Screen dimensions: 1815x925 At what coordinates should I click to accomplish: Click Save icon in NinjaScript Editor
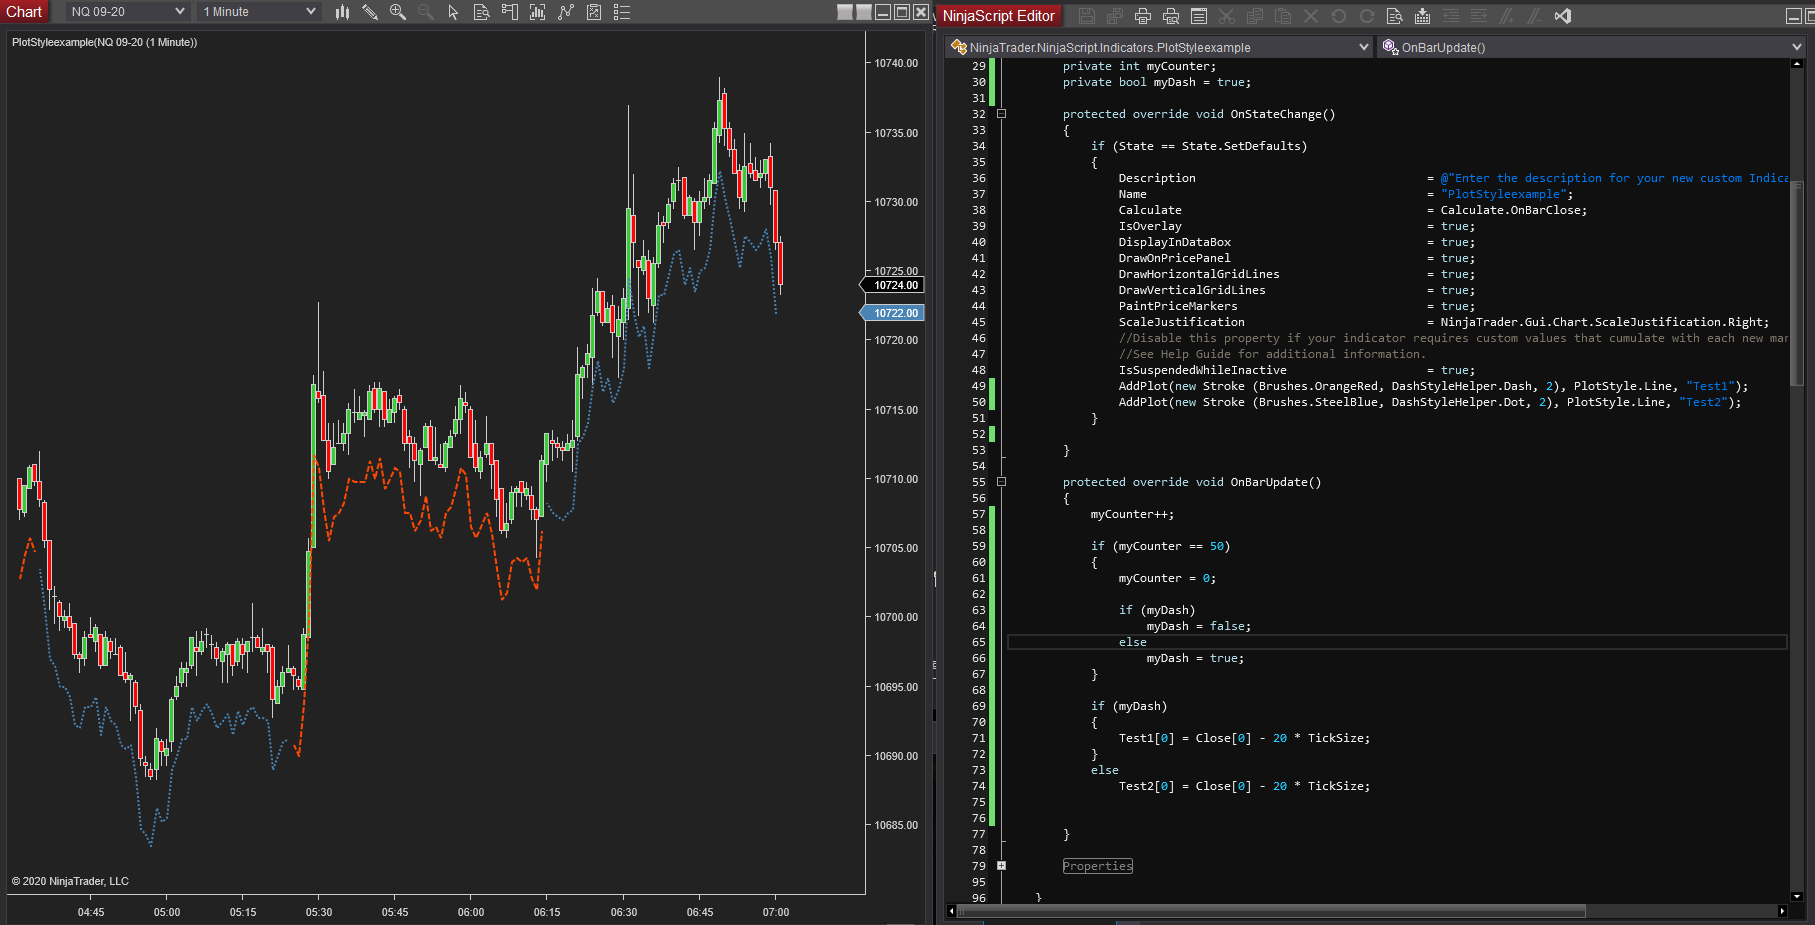1087,16
